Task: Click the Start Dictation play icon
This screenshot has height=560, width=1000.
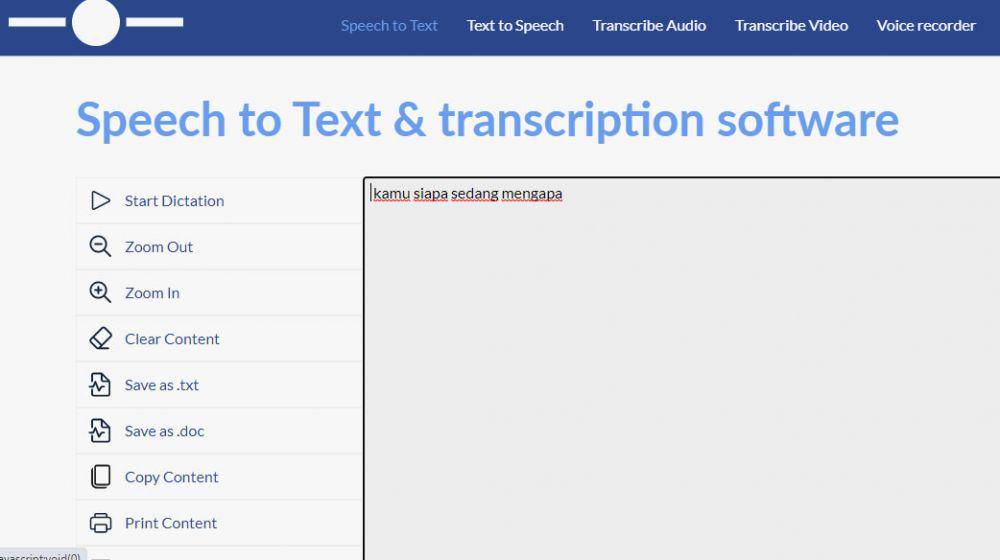Action: tap(100, 201)
